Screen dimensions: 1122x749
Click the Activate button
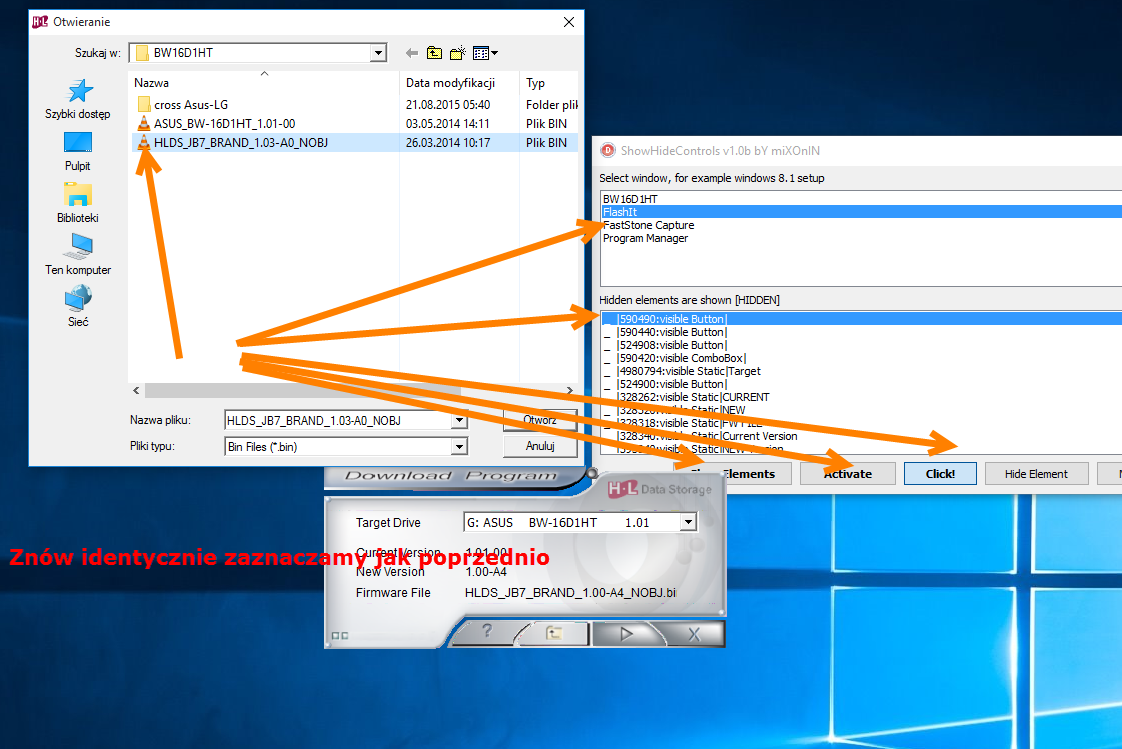[848, 474]
